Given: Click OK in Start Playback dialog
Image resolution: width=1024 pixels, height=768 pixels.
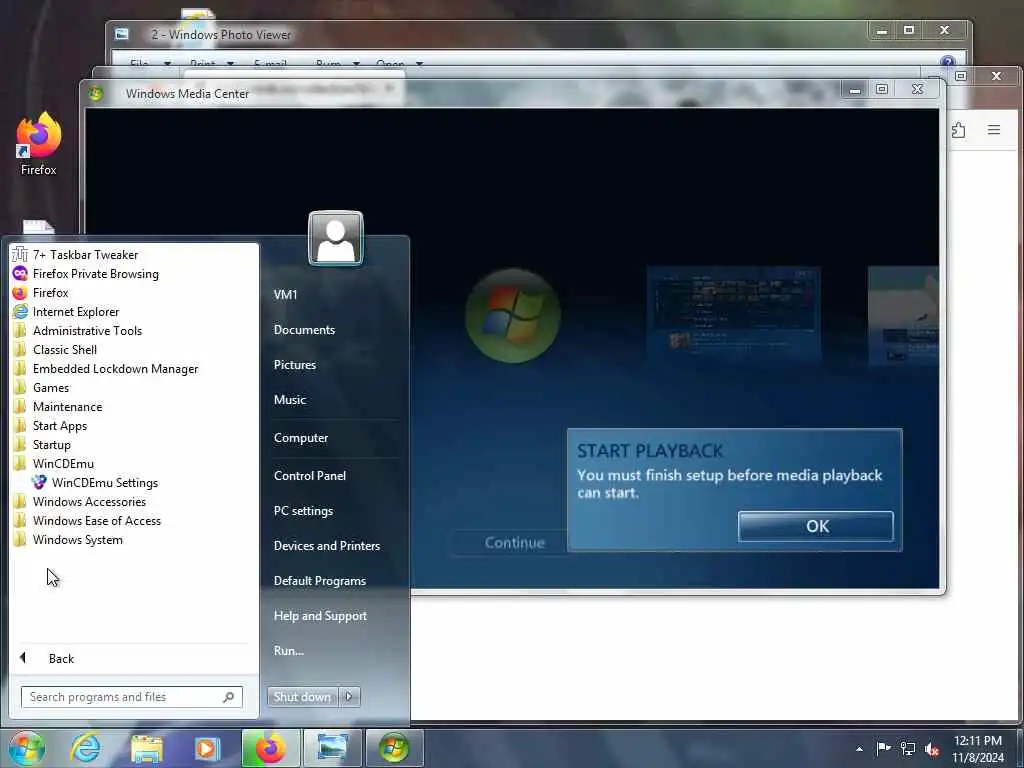Looking at the screenshot, I should [x=816, y=526].
